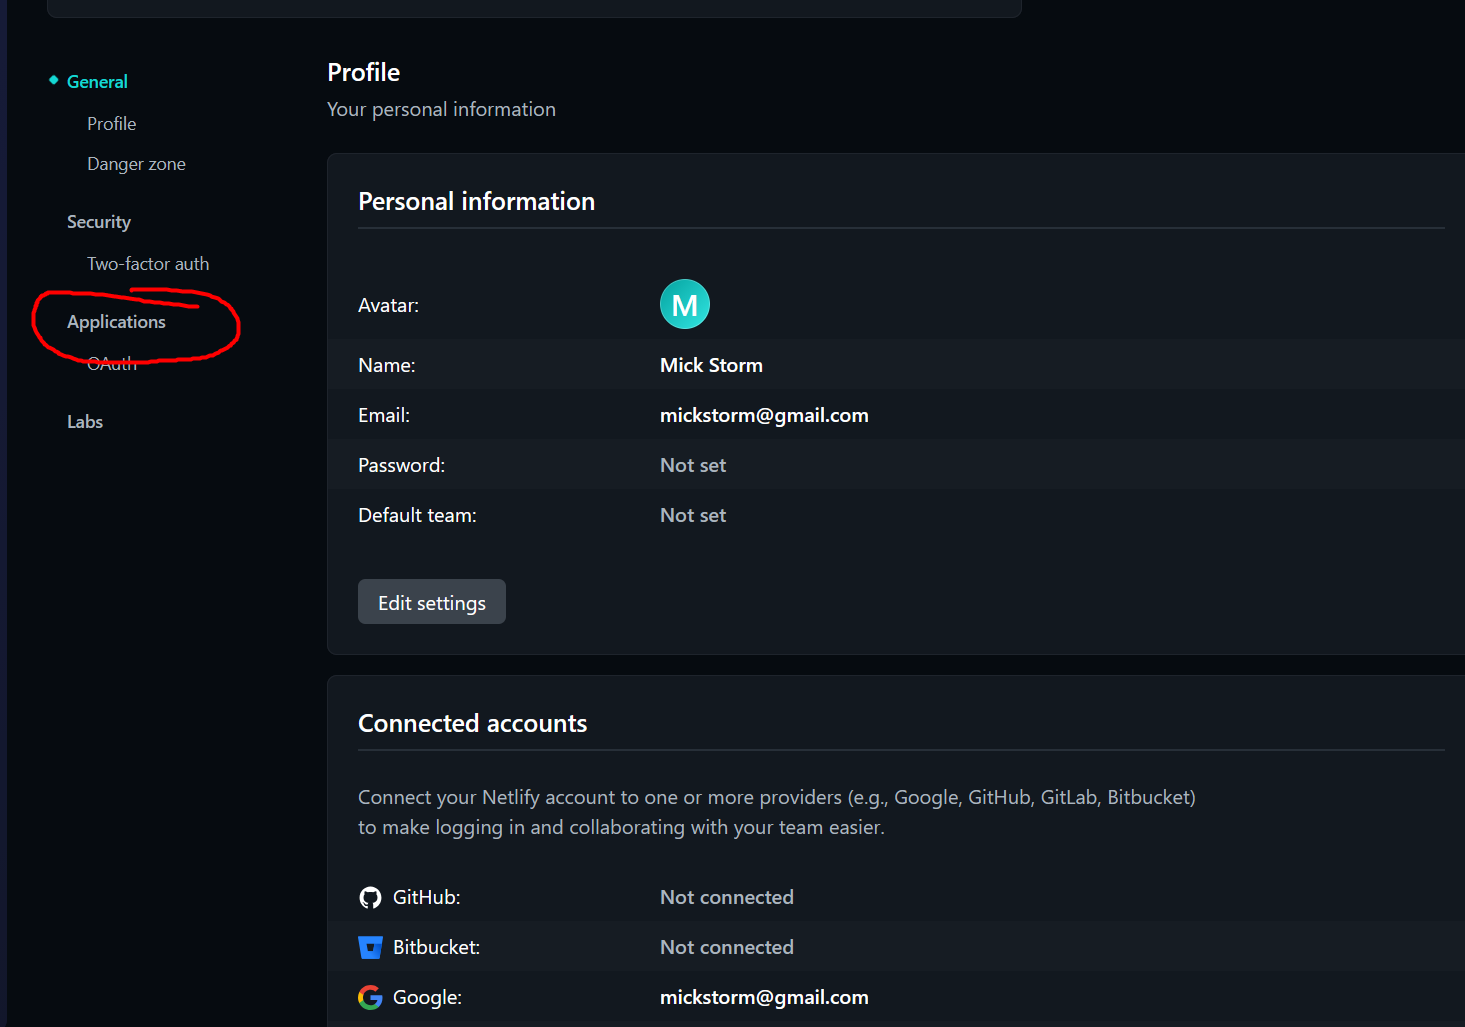Open the Danger zone subsection
This screenshot has width=1465, height=1027.
coord(136,164)
